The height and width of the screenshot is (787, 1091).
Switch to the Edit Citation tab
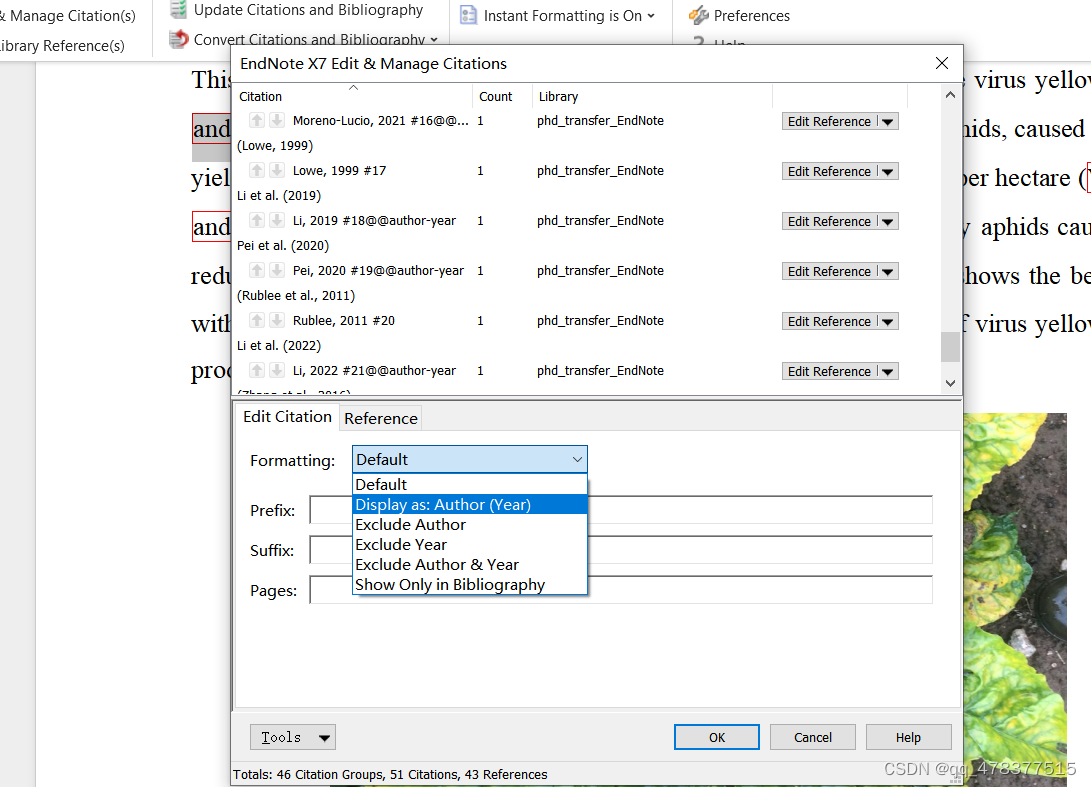point(287,417)
